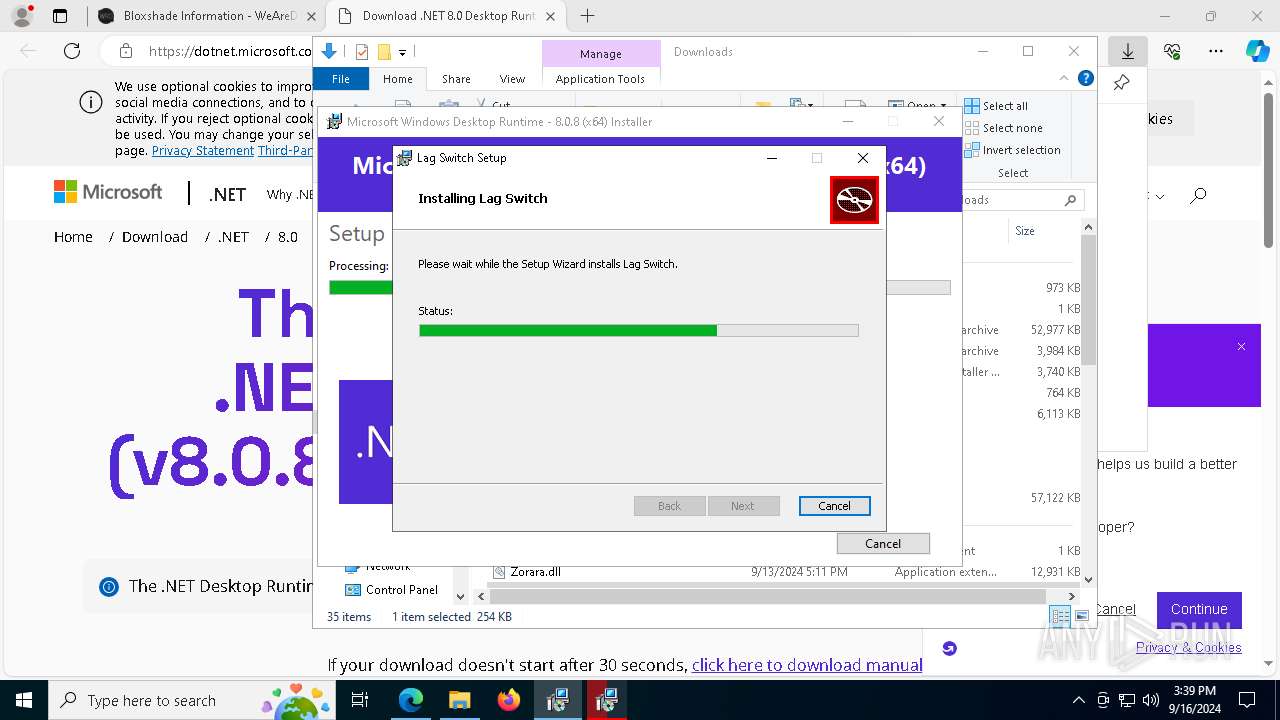
Task: Click the Microsoft logo on the page
Action: [x=108, y=192]
